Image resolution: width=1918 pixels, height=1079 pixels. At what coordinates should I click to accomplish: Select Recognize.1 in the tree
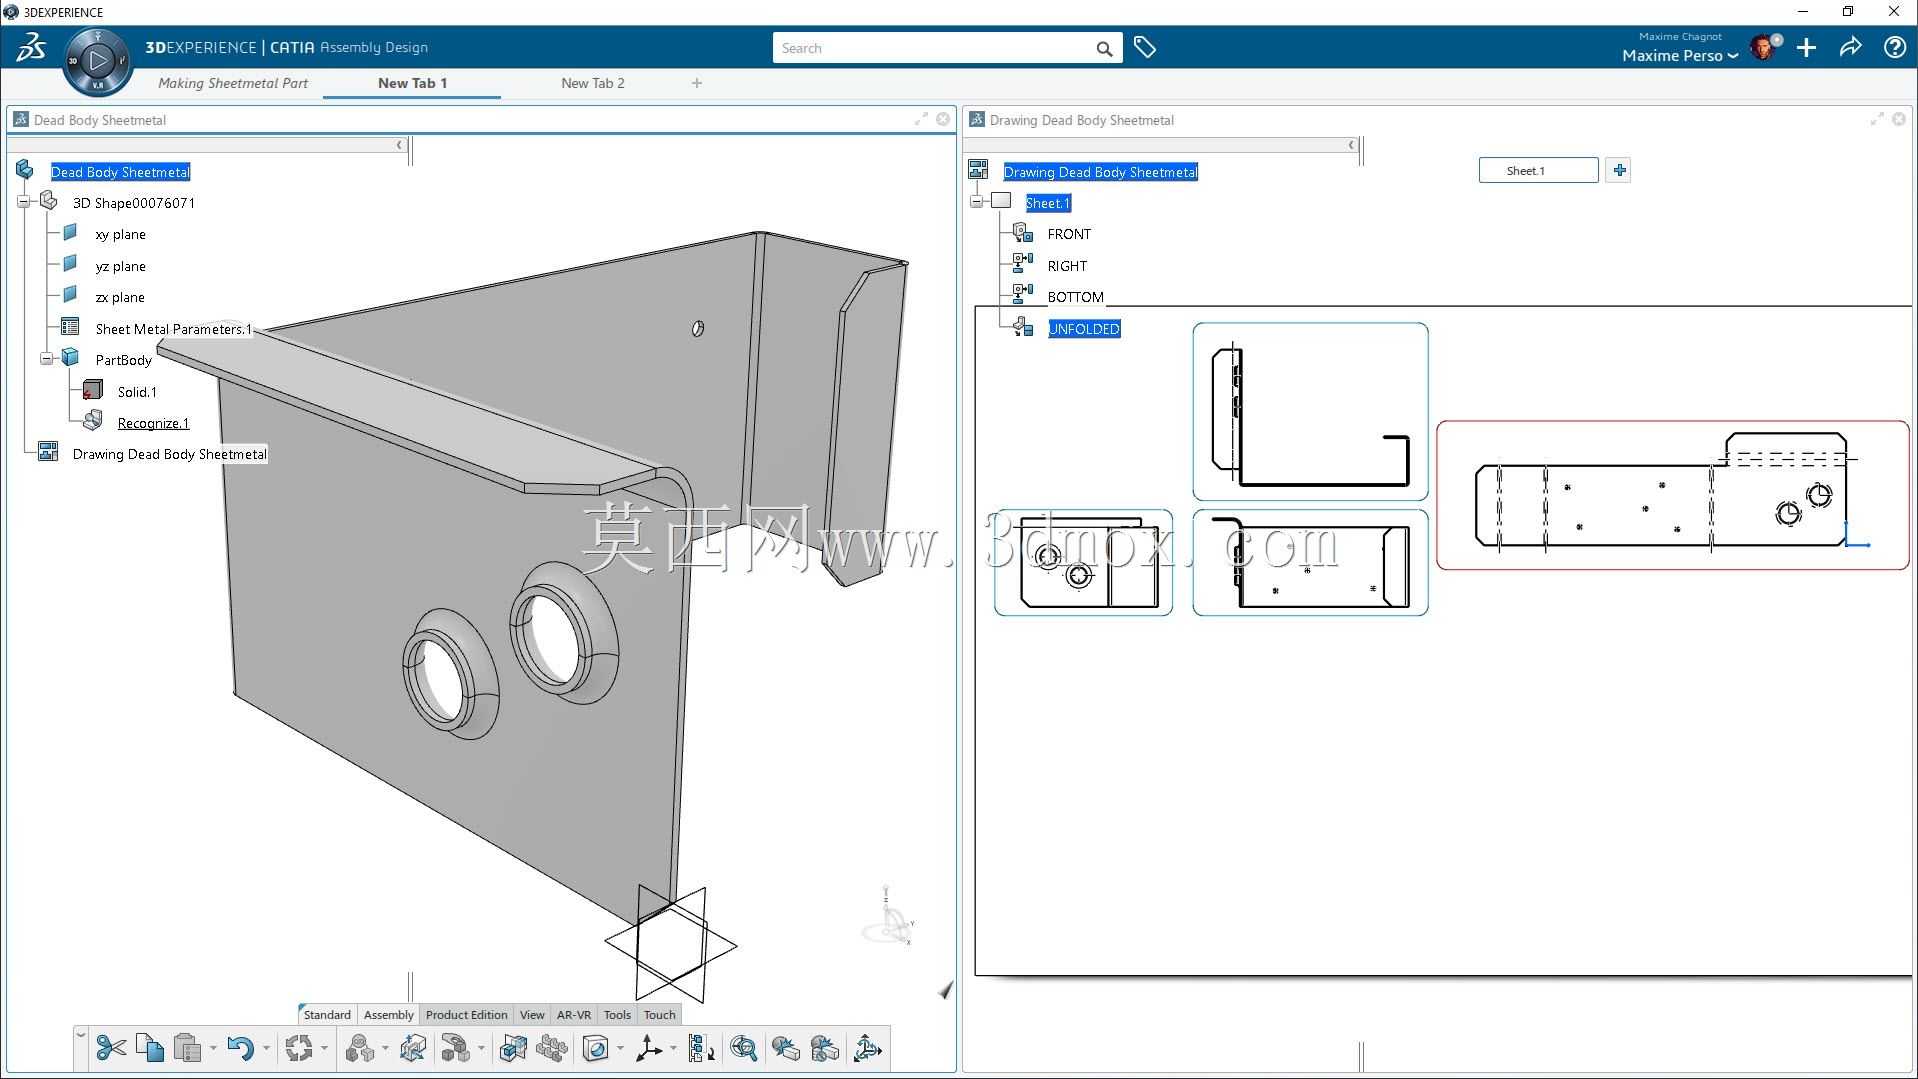153,423
